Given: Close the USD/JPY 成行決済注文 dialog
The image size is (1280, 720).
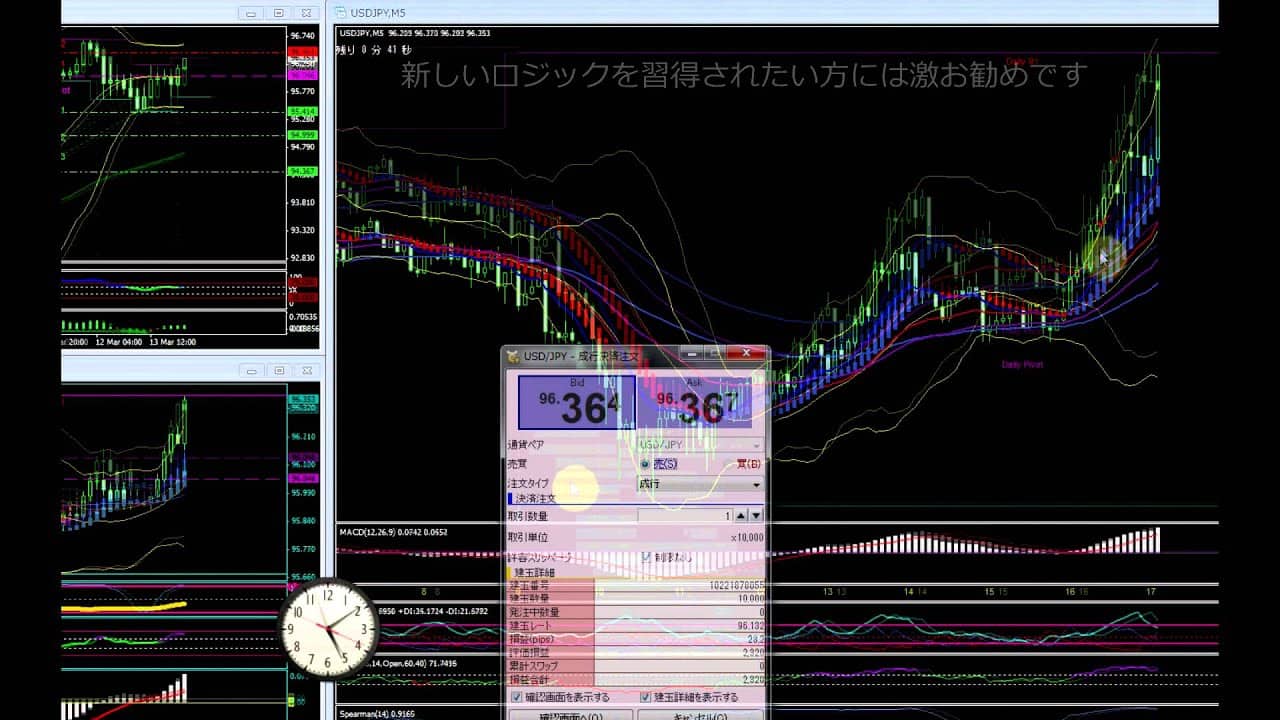Looking at the screenshot, I should (745, 354).
